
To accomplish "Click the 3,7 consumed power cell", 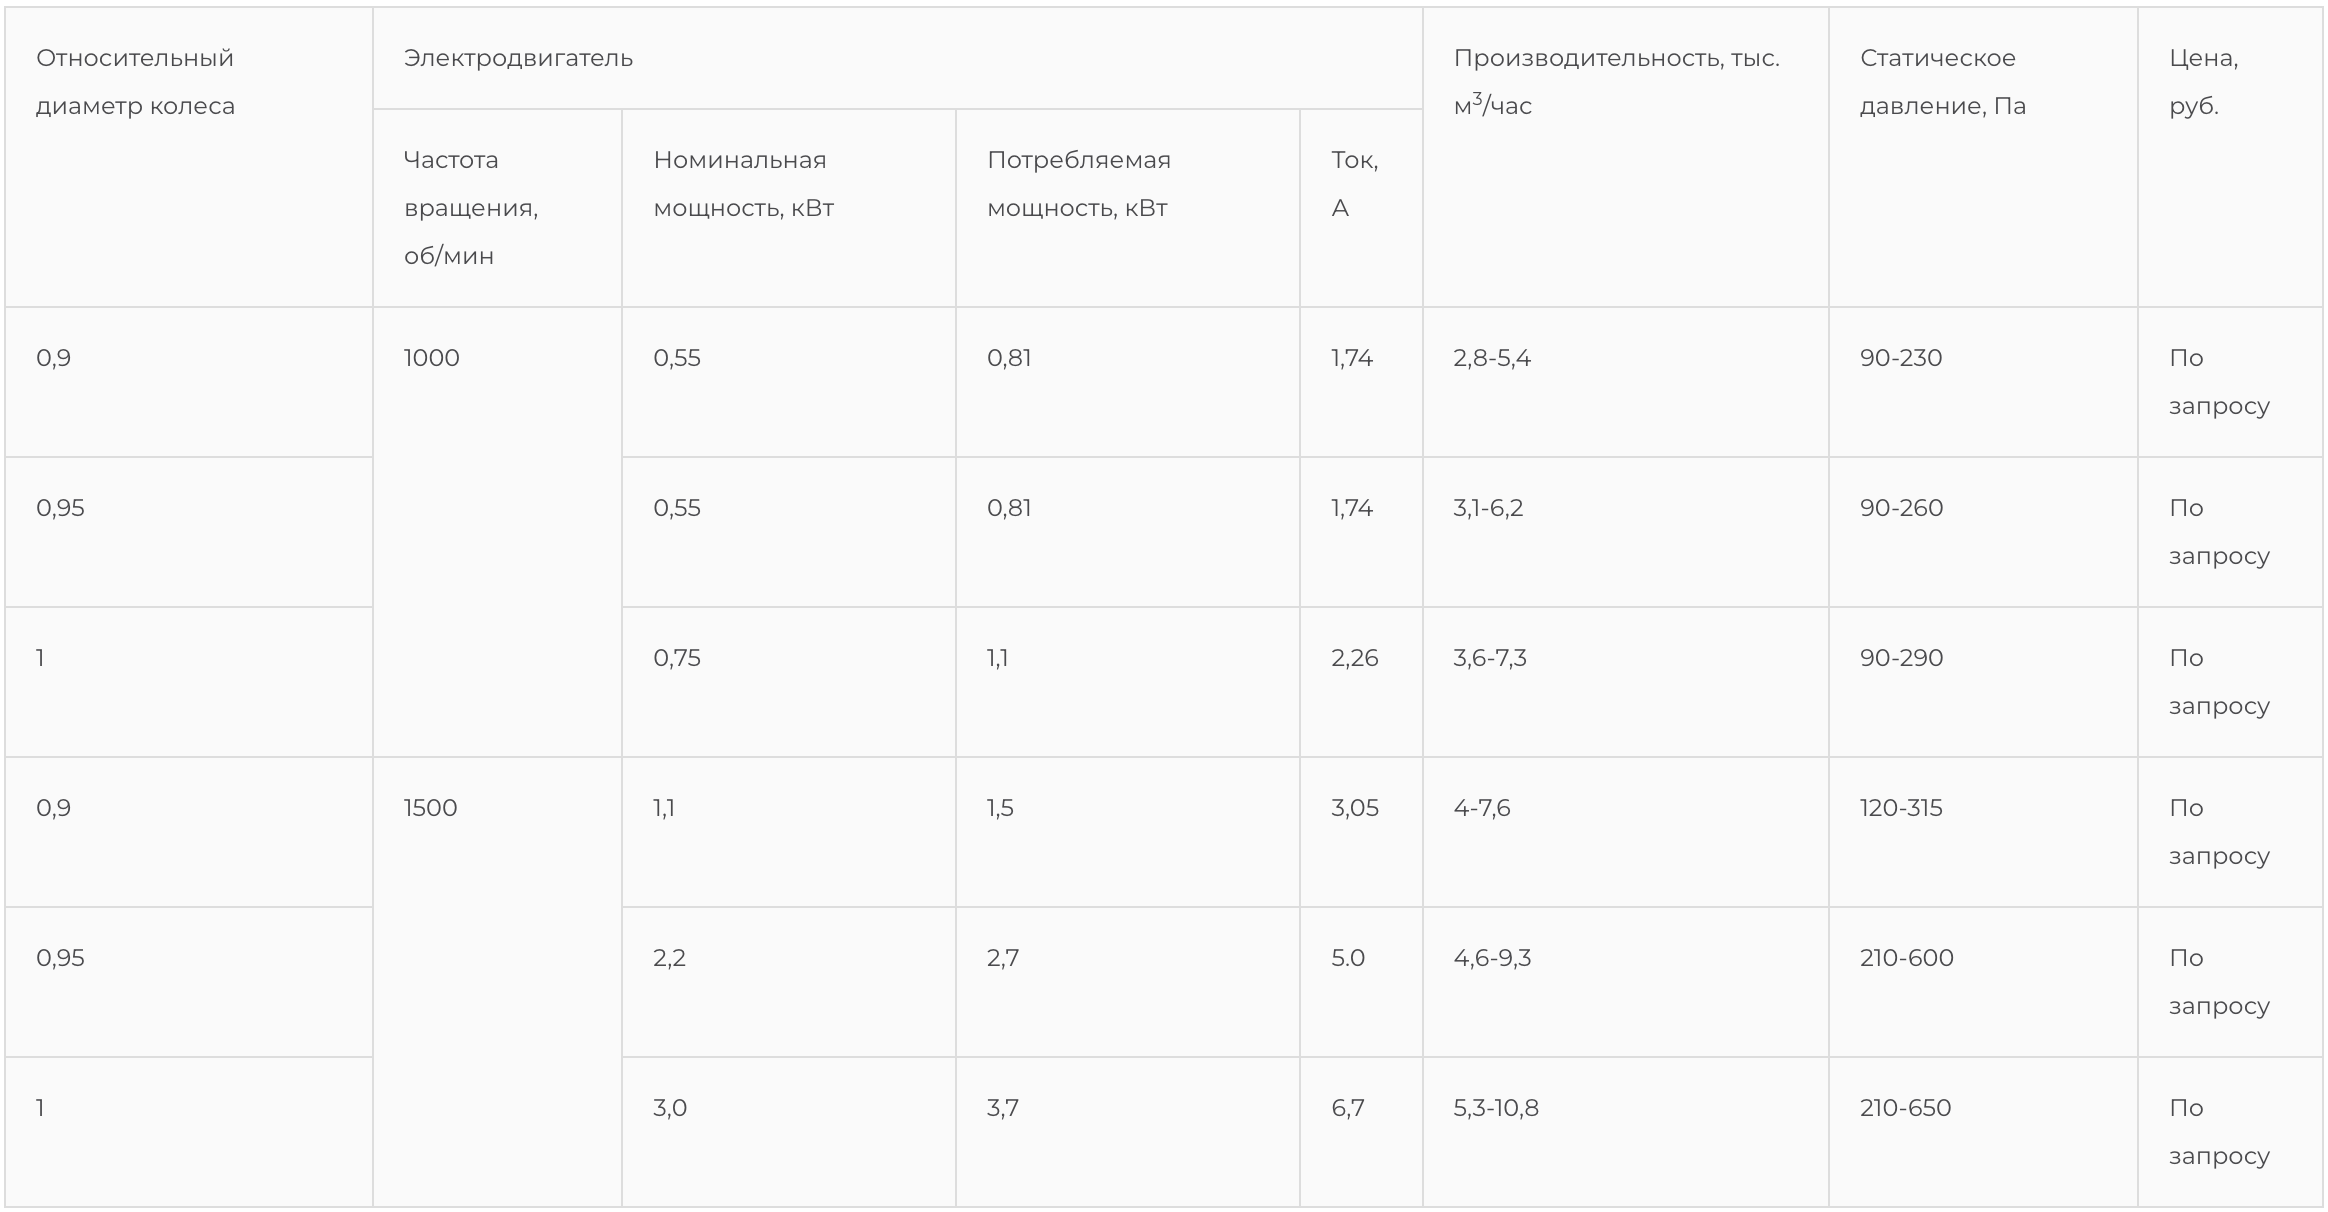I will pos(1003,1108).
